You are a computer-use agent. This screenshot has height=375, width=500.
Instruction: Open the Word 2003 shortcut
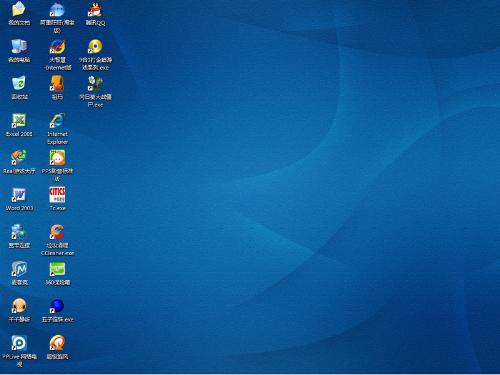(19, 195)
